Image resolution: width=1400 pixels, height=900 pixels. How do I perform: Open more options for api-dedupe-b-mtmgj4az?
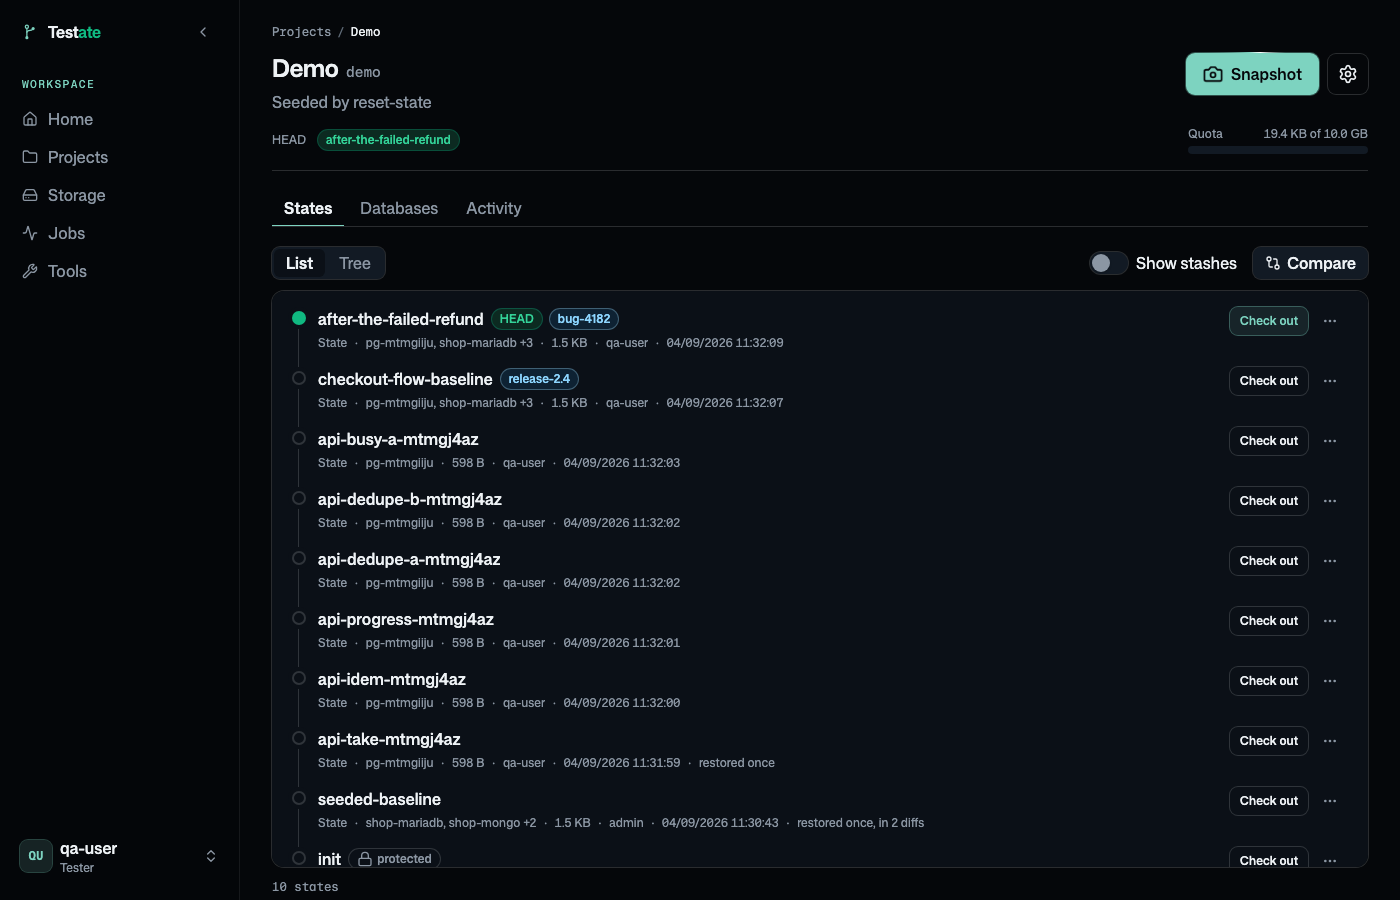point(1330,501)
